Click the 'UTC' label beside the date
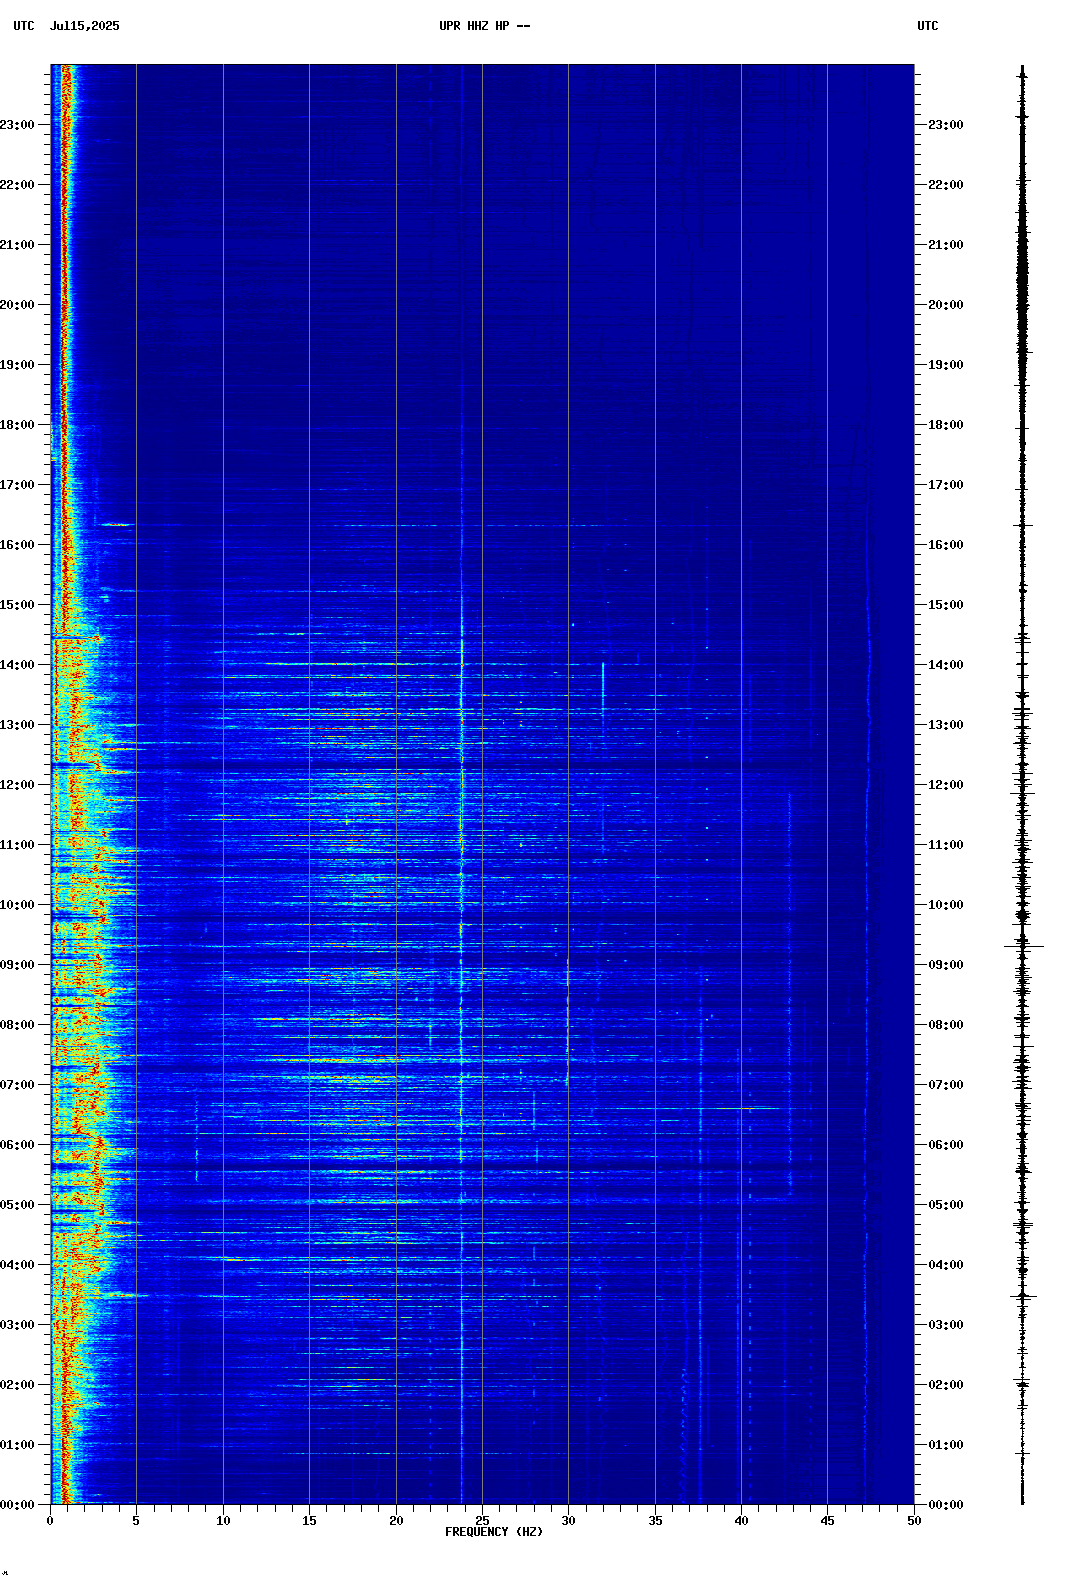1066x1584 pixels. [x=24, y=26]
